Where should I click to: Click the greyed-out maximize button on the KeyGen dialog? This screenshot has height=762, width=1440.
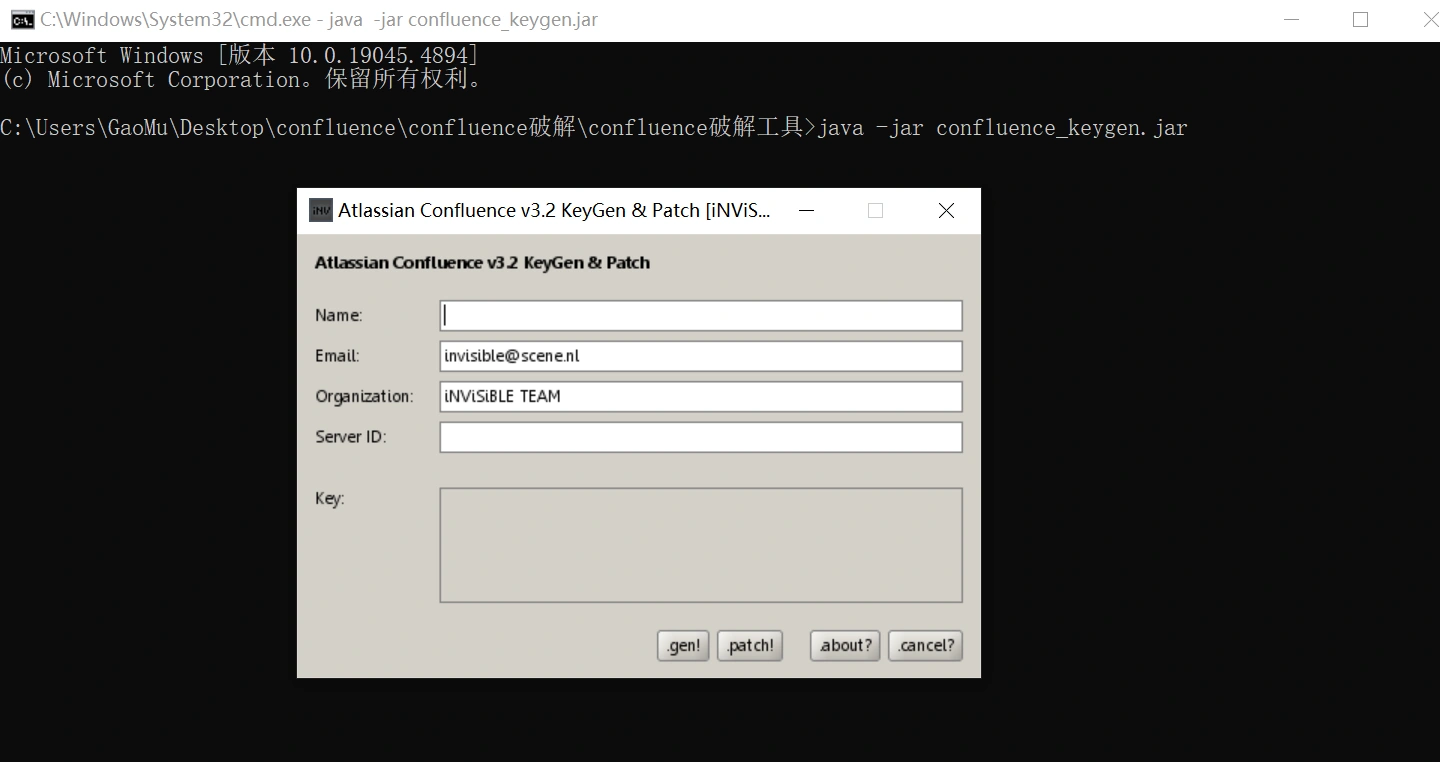(875, 211)
